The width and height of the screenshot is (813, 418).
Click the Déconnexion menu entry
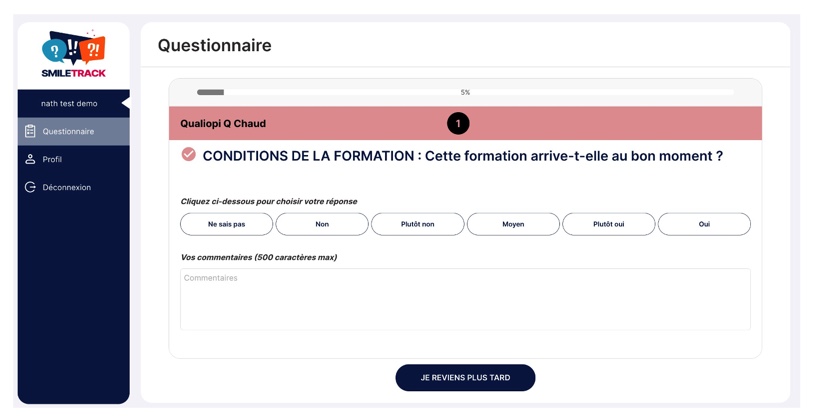pos(74,187)
